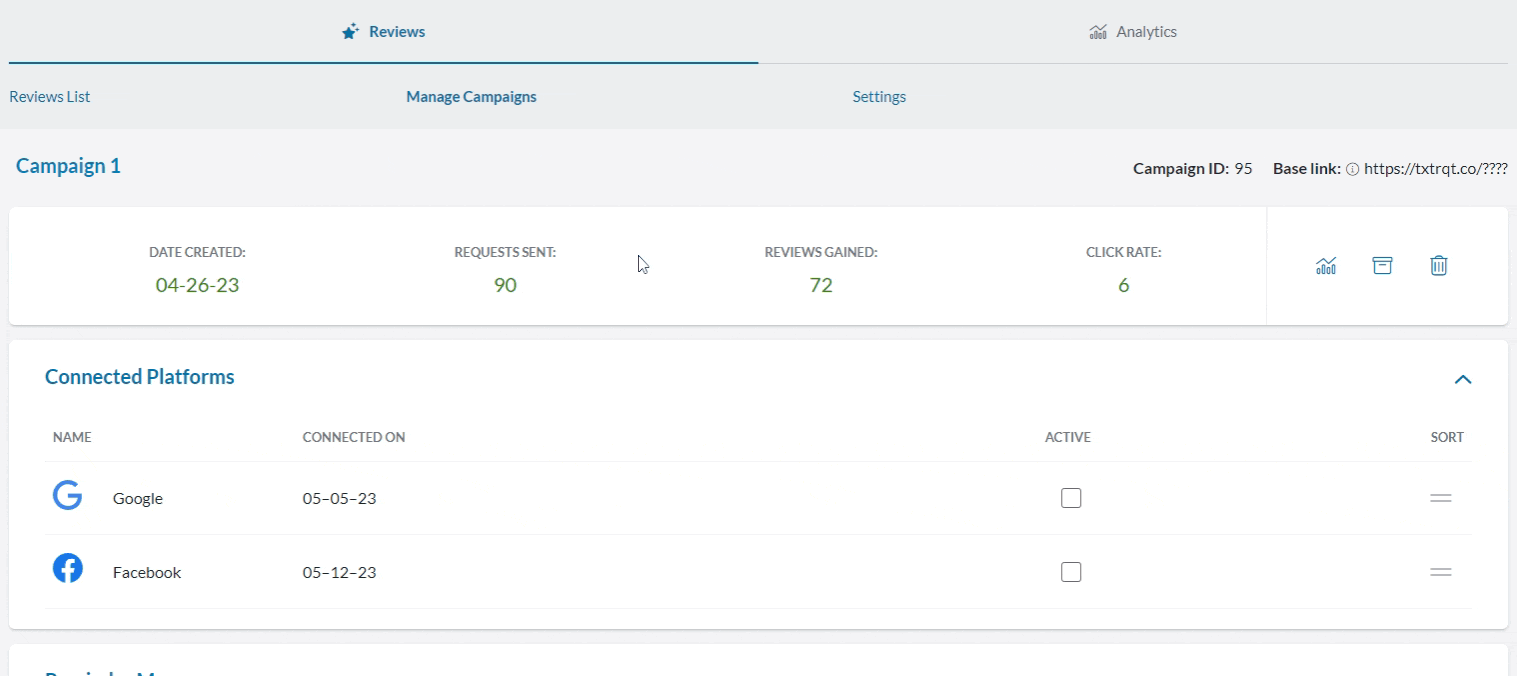Grab the sort handle for the Google row
The image size is (1517, 676).
[1440, 497]
